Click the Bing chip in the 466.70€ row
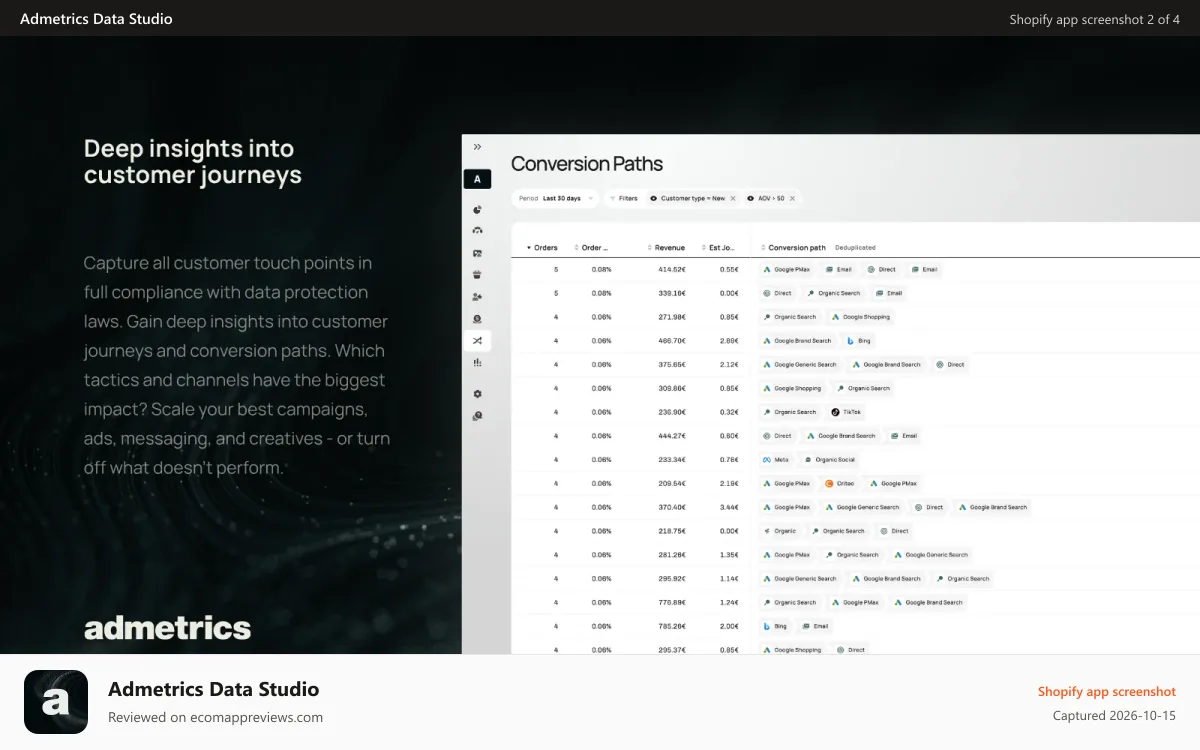1200x750 pixels. pyautogui.click(x=858, y=341)
